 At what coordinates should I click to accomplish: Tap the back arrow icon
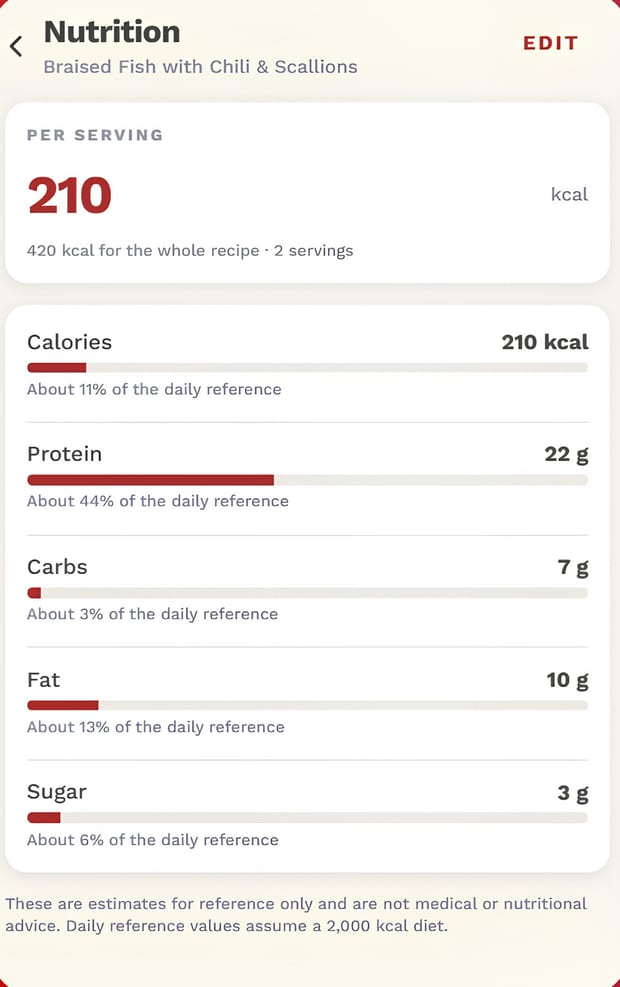click(16, 46)
